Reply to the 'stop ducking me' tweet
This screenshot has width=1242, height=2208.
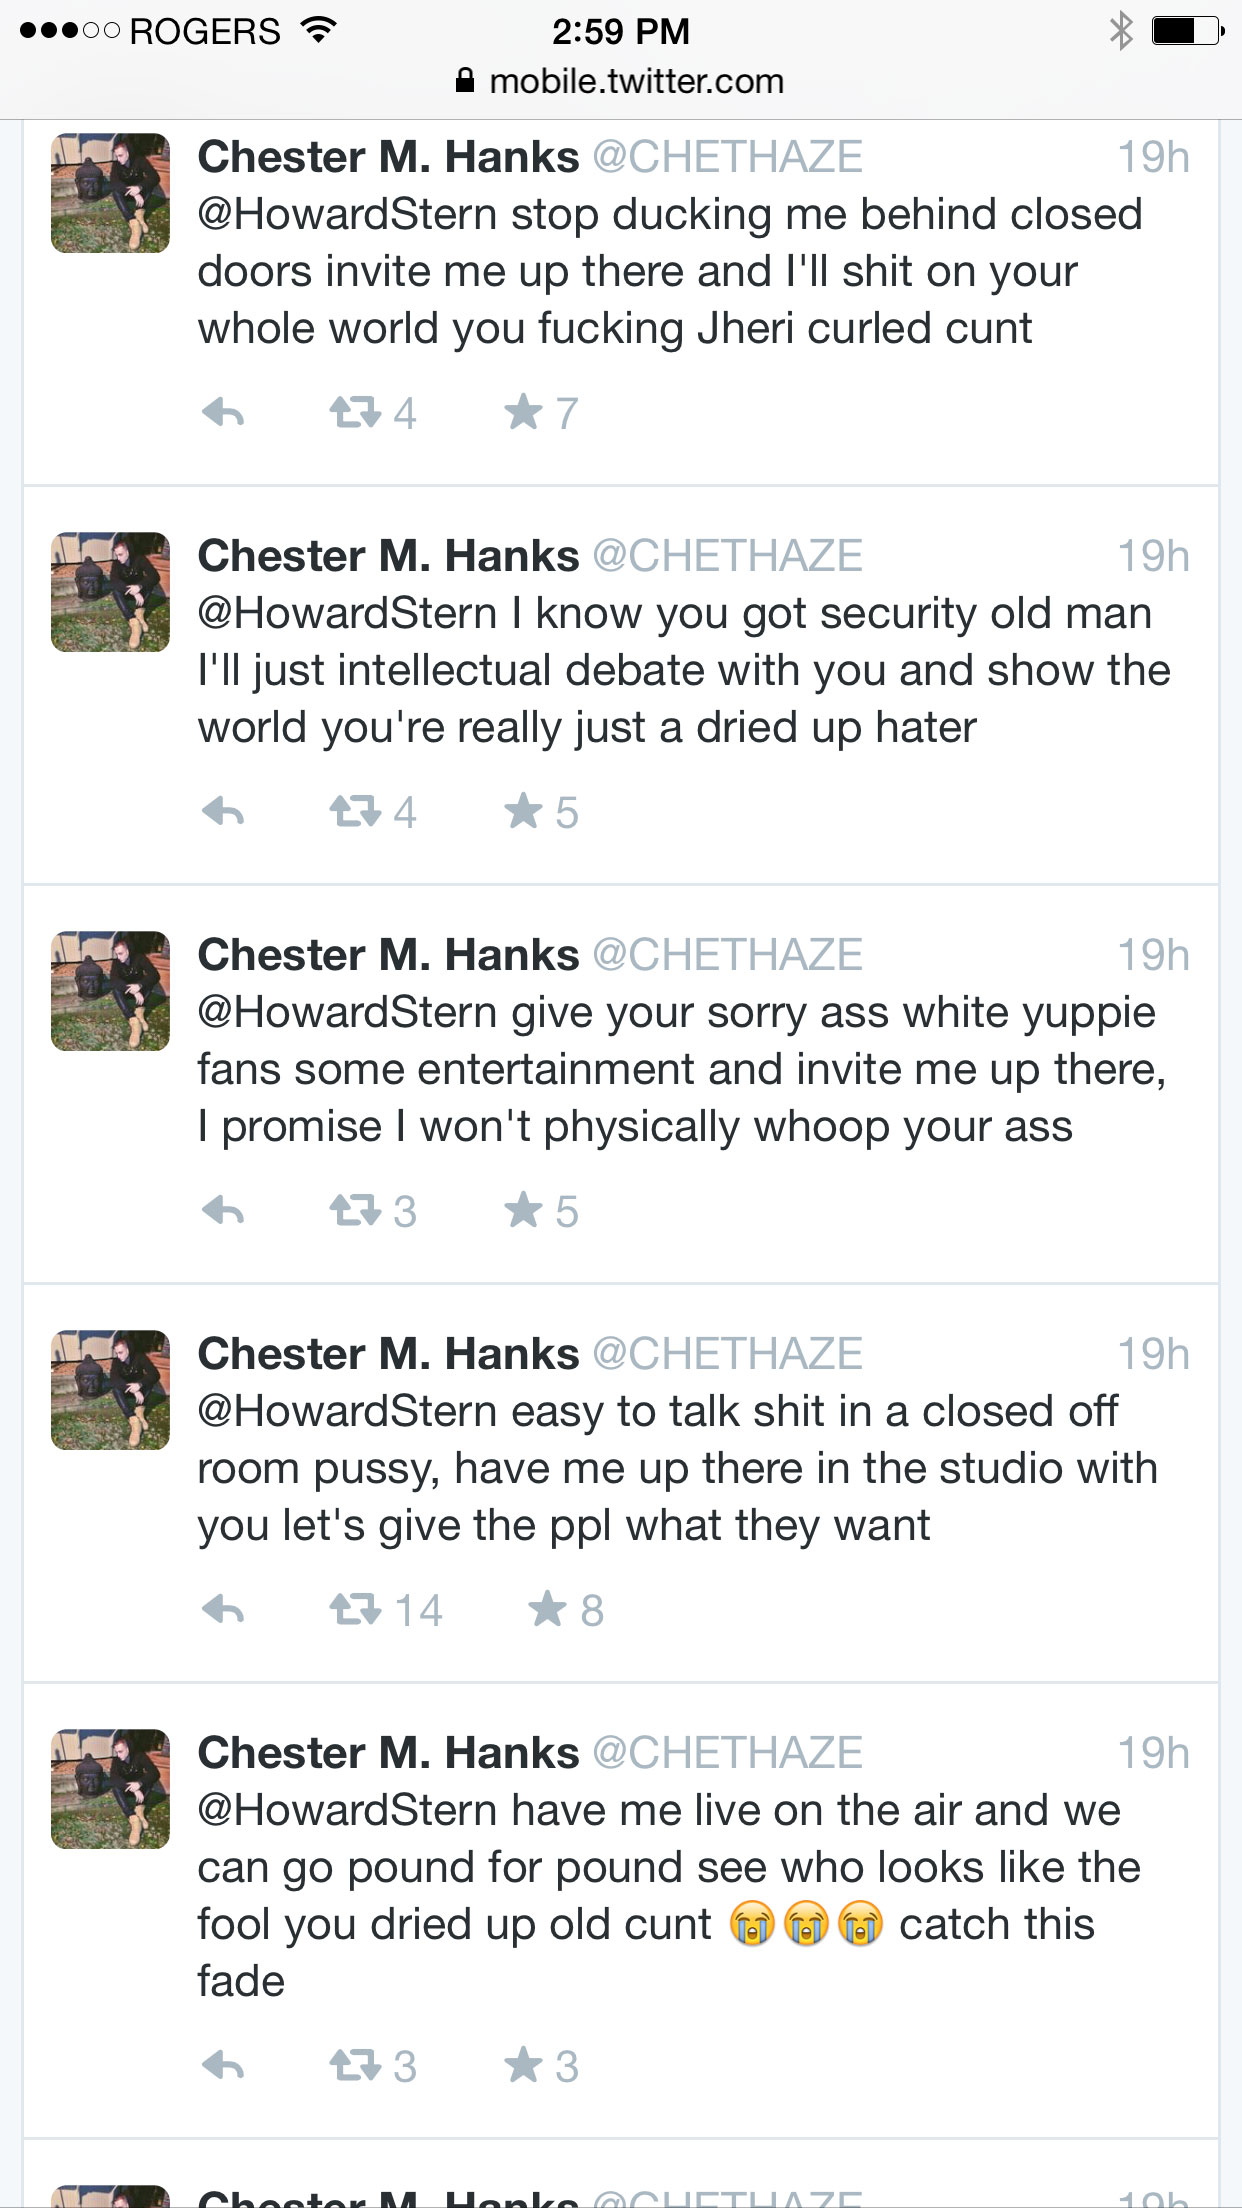(x=223, y=412)
